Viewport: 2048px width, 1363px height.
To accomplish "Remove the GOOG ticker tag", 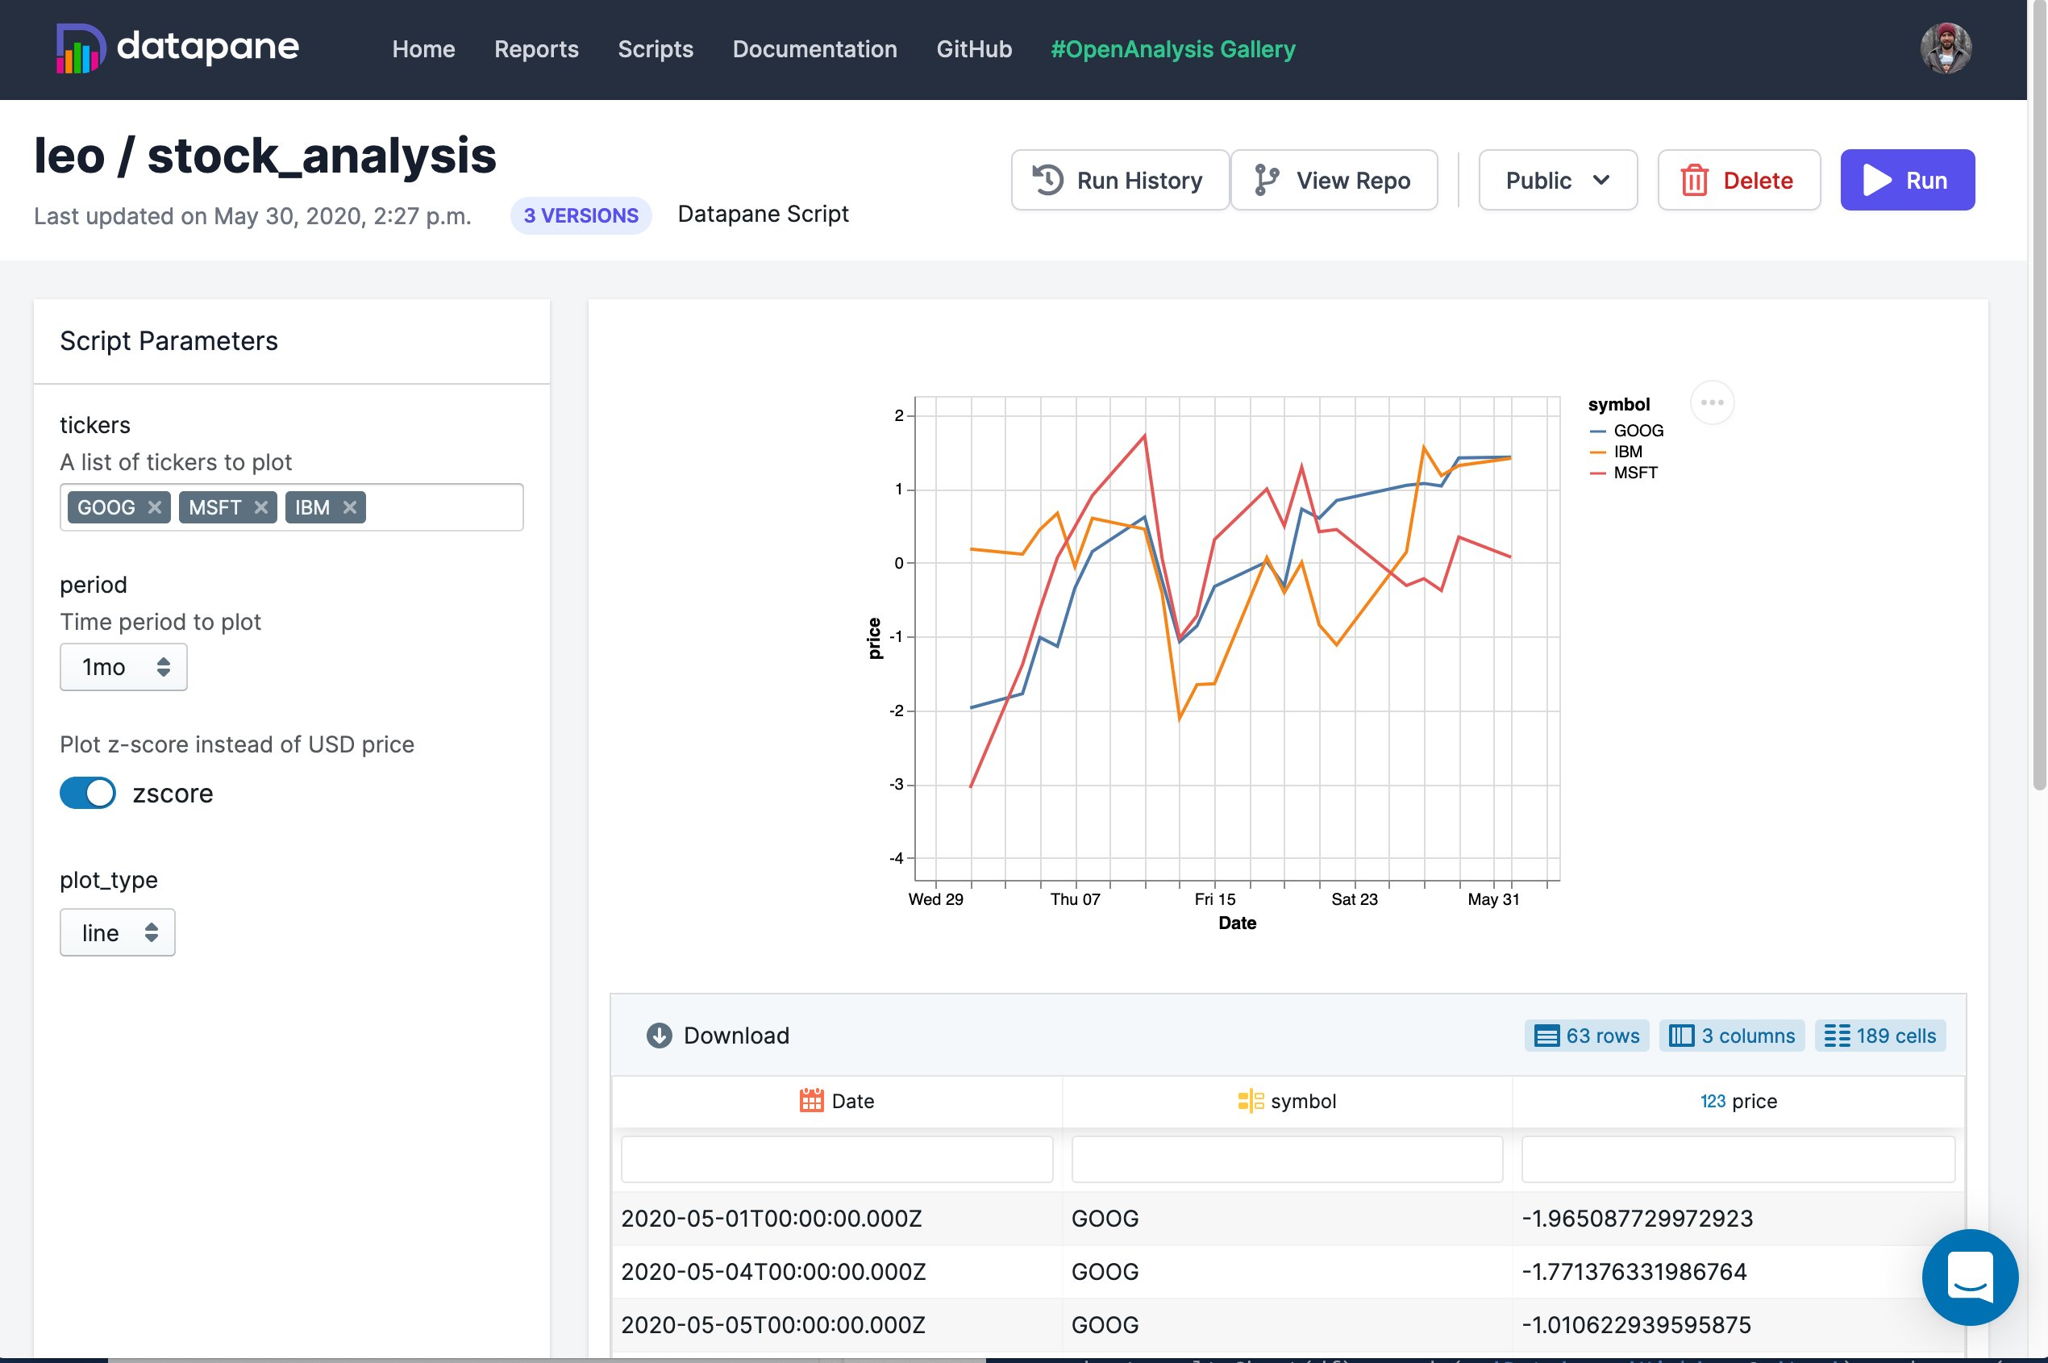I will (x=154, y=507).
